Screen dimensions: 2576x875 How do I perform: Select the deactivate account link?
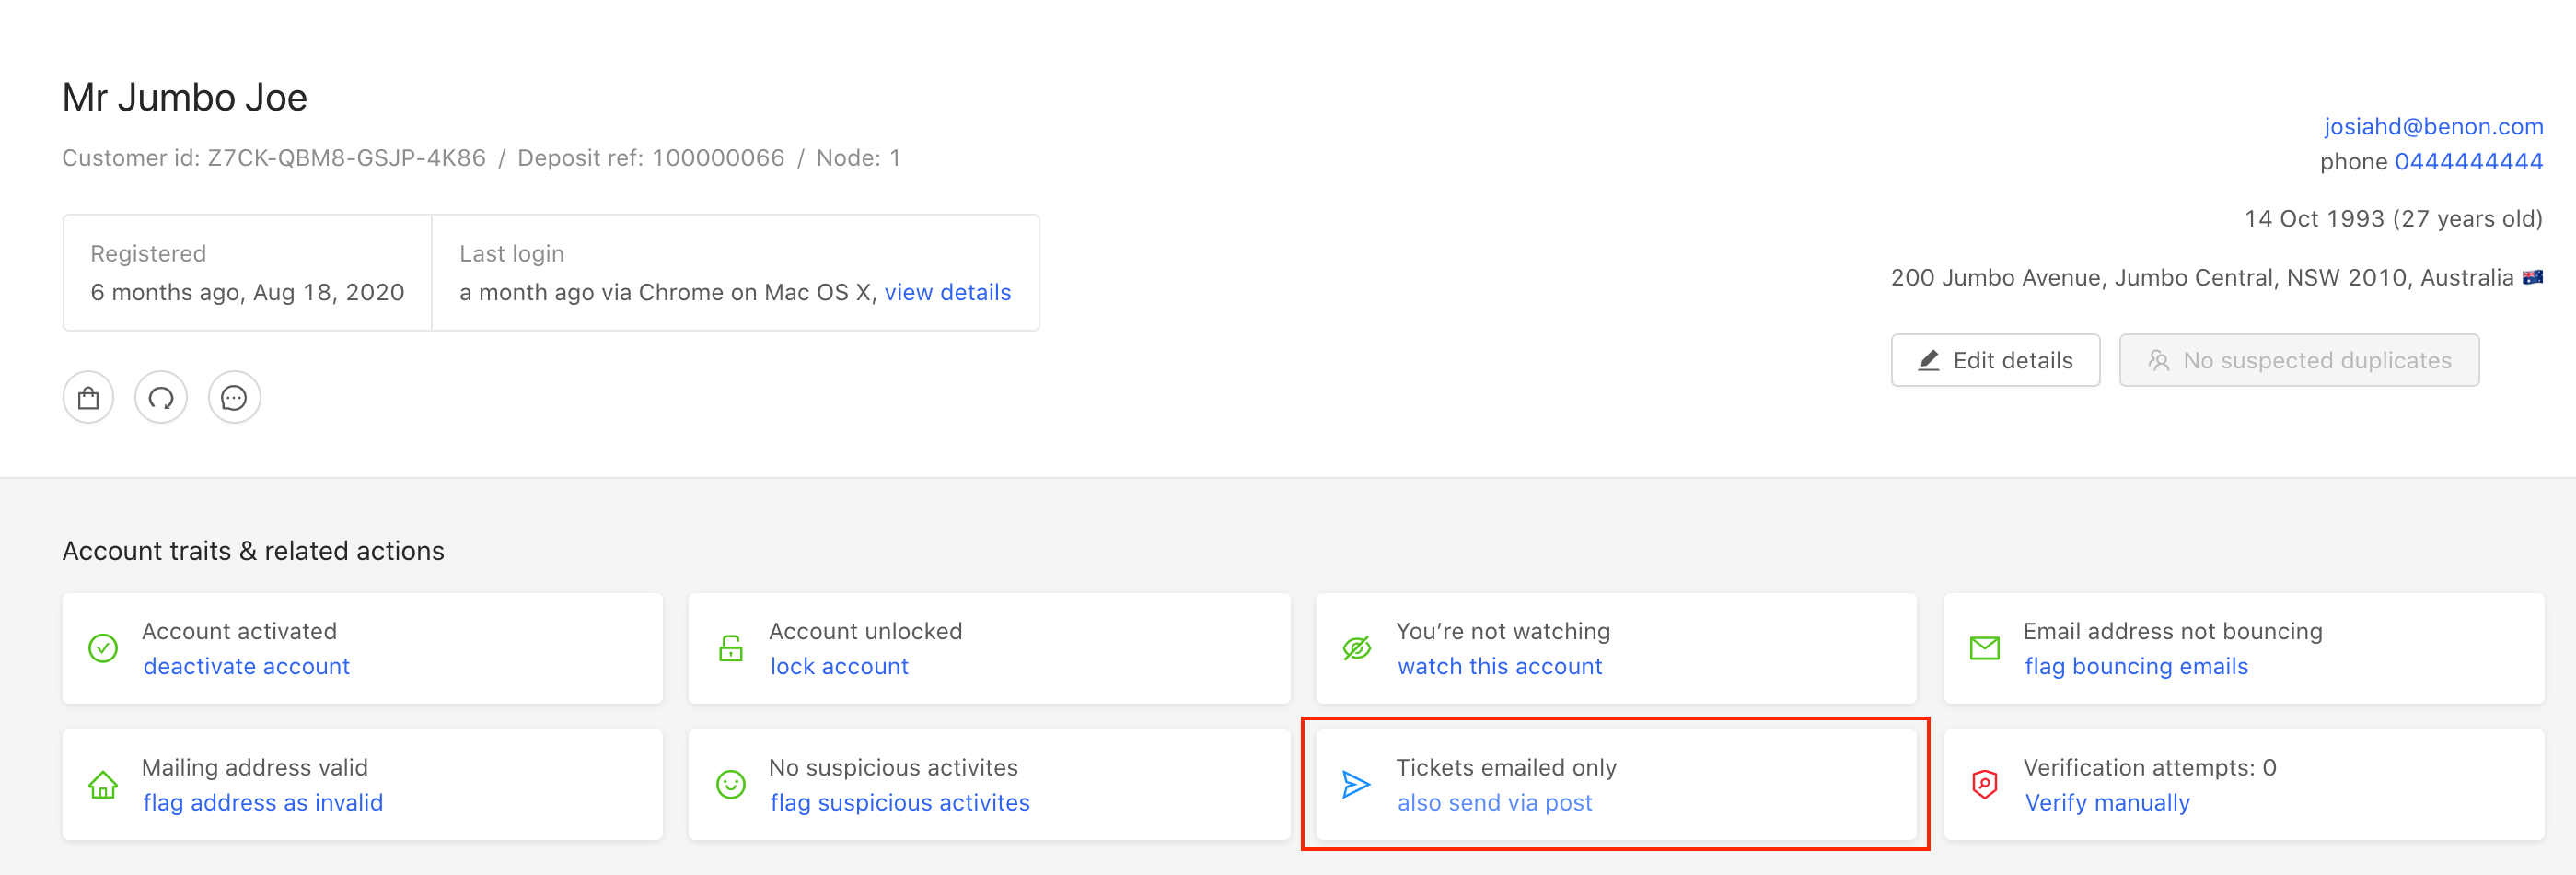point(246,666)
